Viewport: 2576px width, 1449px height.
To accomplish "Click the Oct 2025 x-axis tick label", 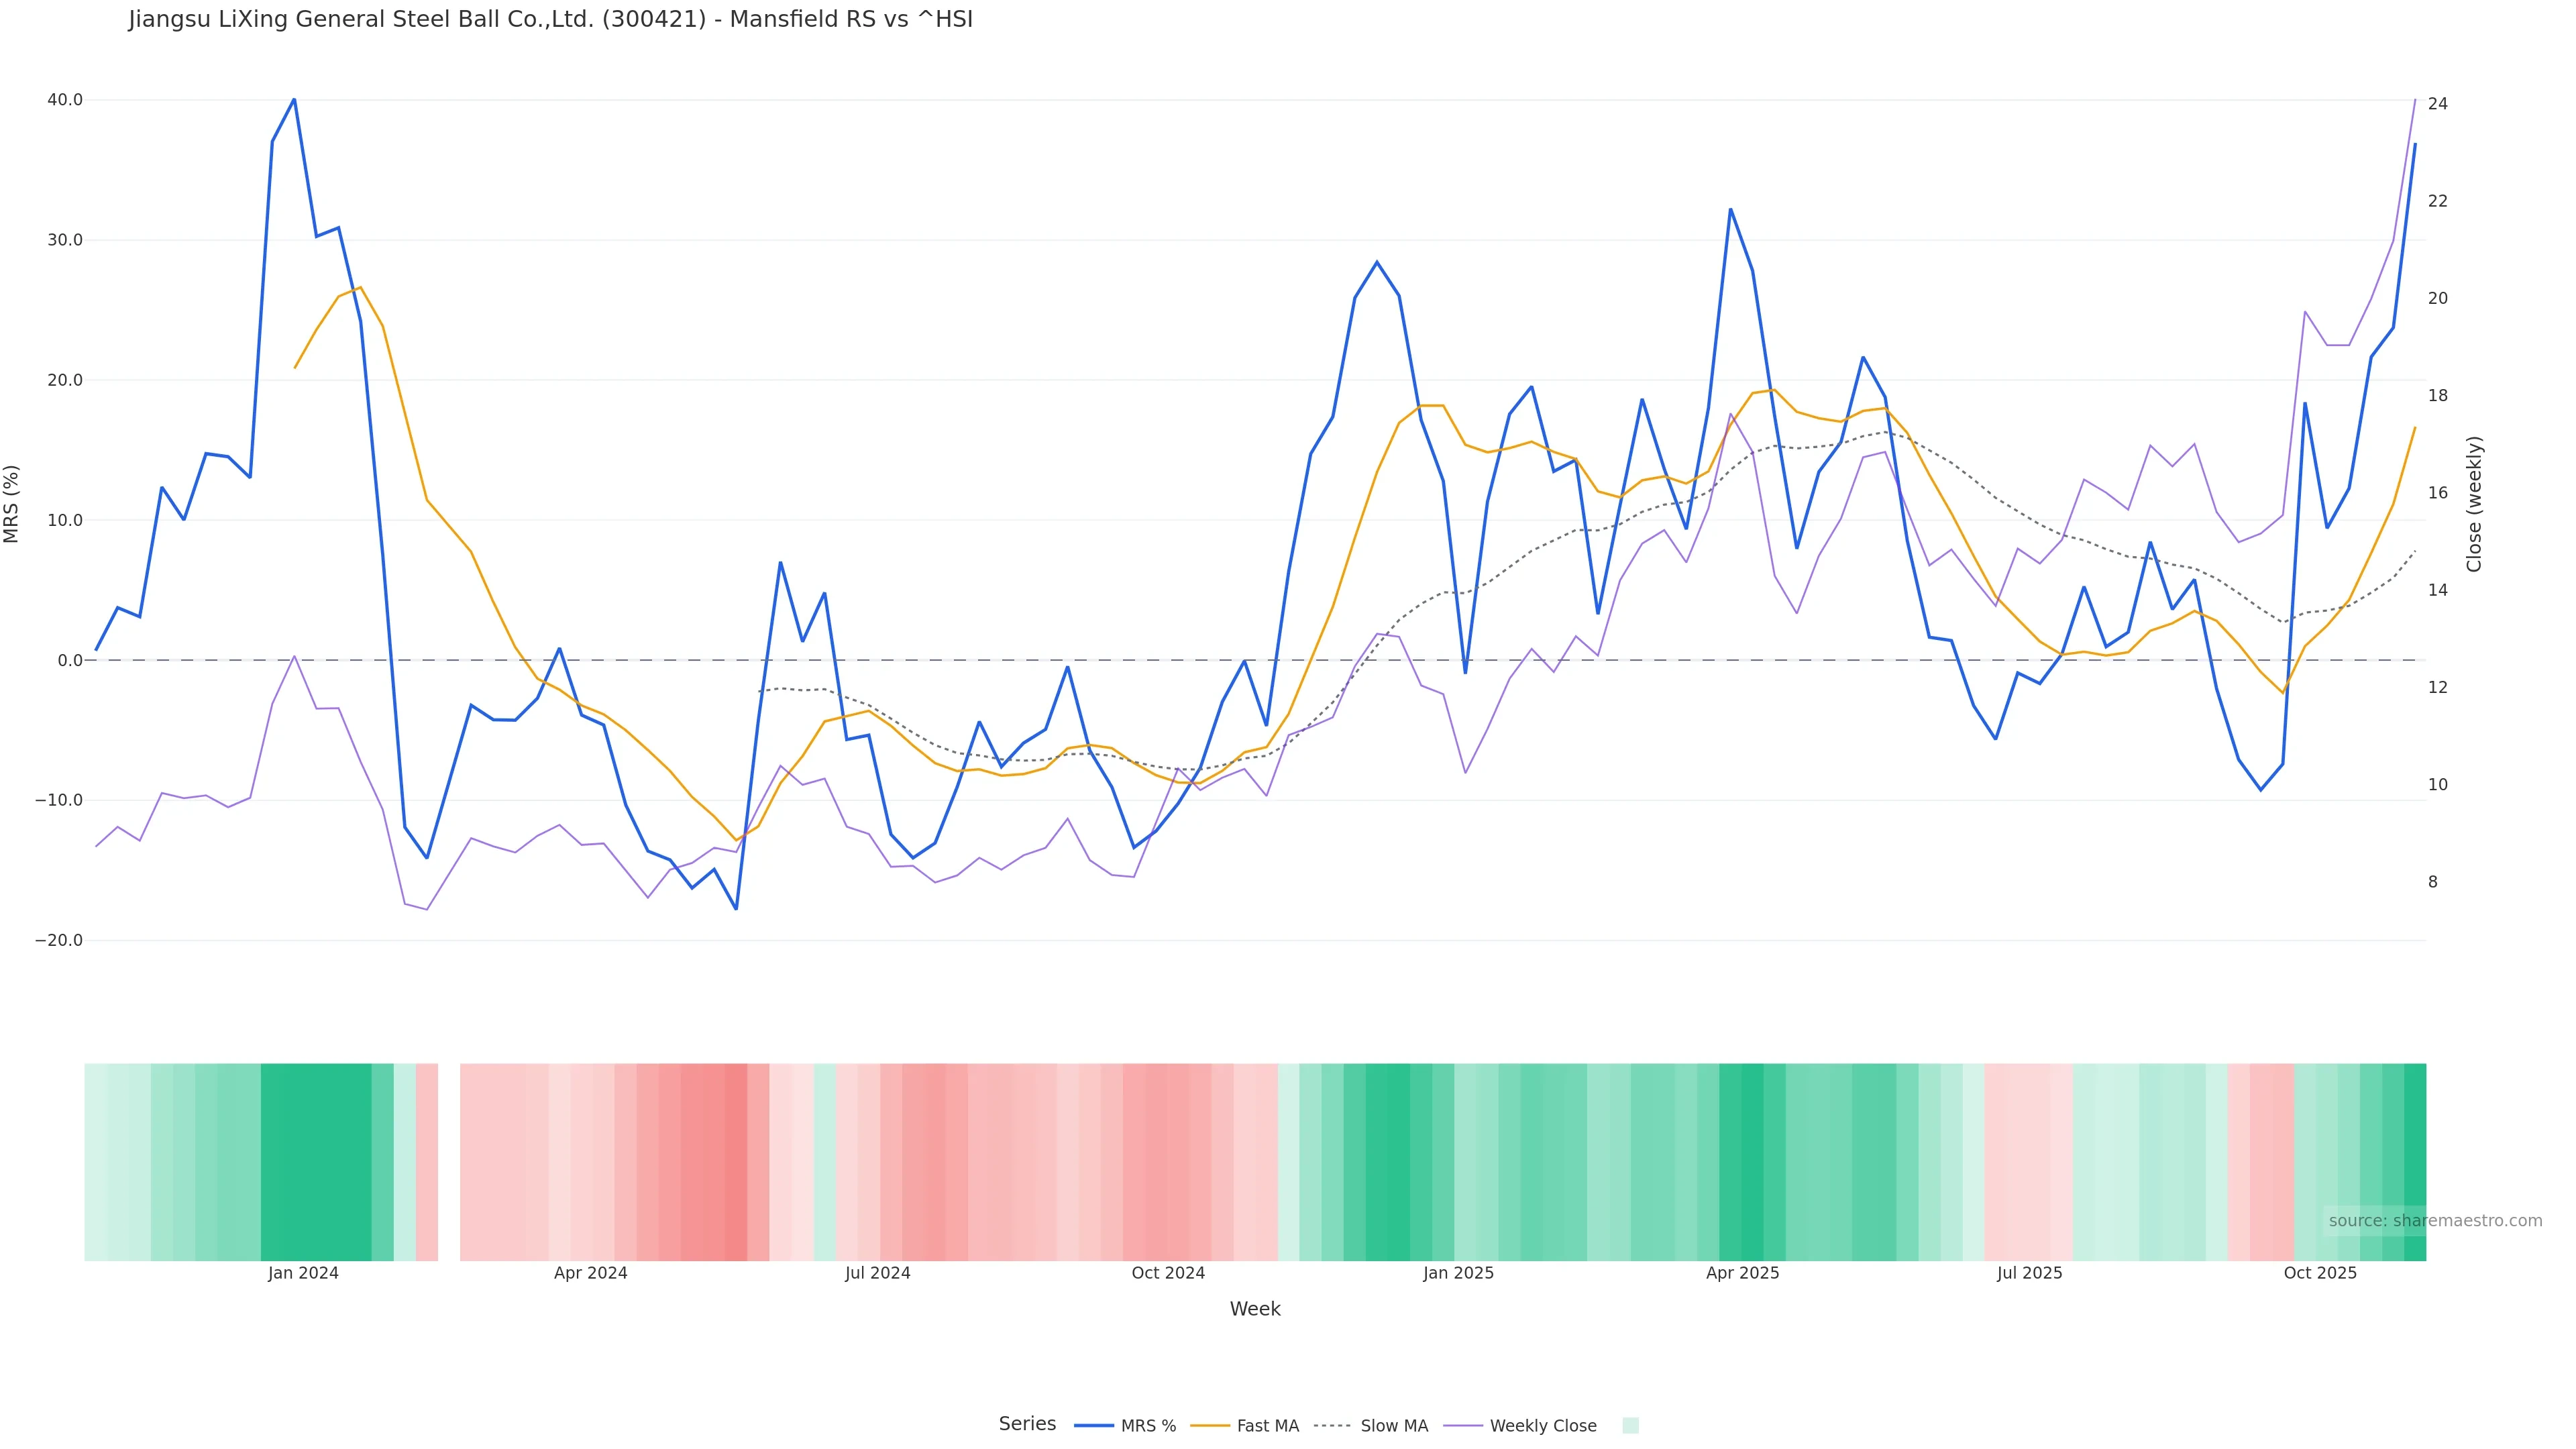I will pos(2320,1273).
